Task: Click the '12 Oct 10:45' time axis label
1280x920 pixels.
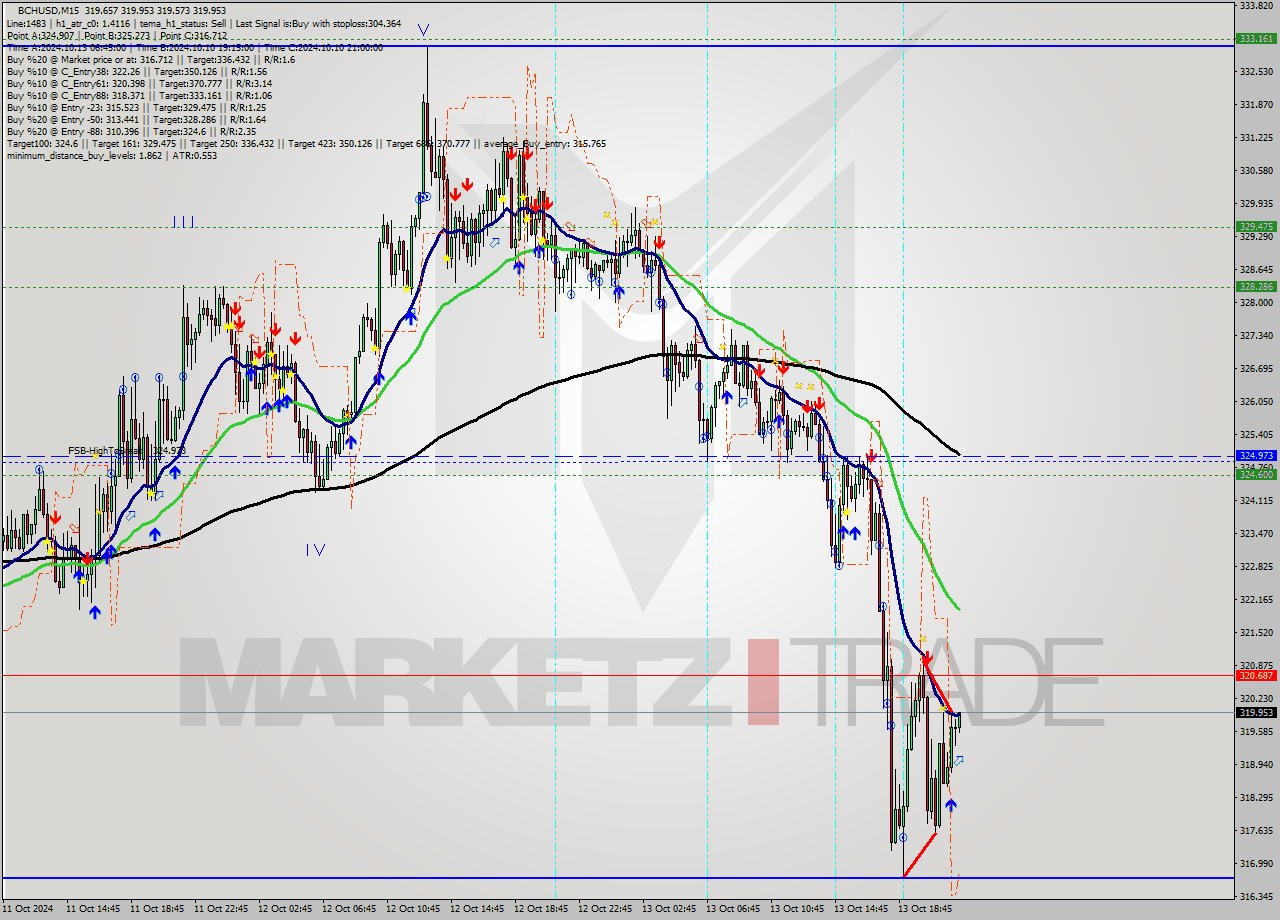Action: click(413, 909)
